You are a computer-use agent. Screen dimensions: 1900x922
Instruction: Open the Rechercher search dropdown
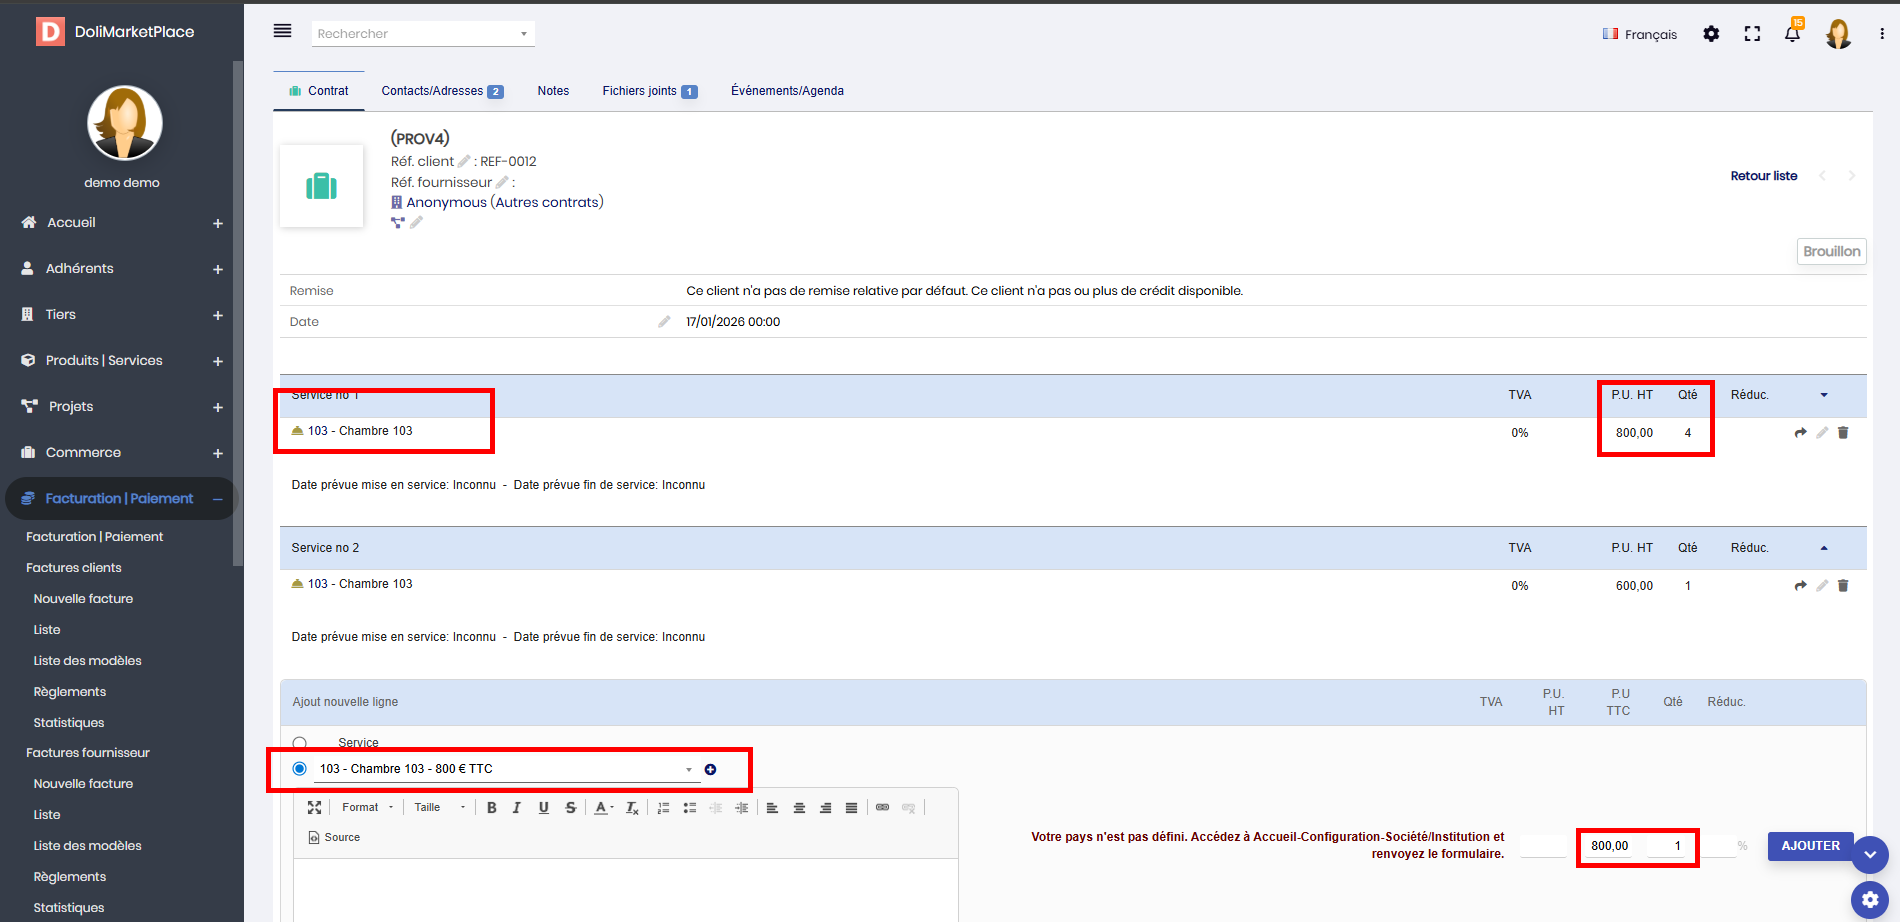tap(423, 34)
